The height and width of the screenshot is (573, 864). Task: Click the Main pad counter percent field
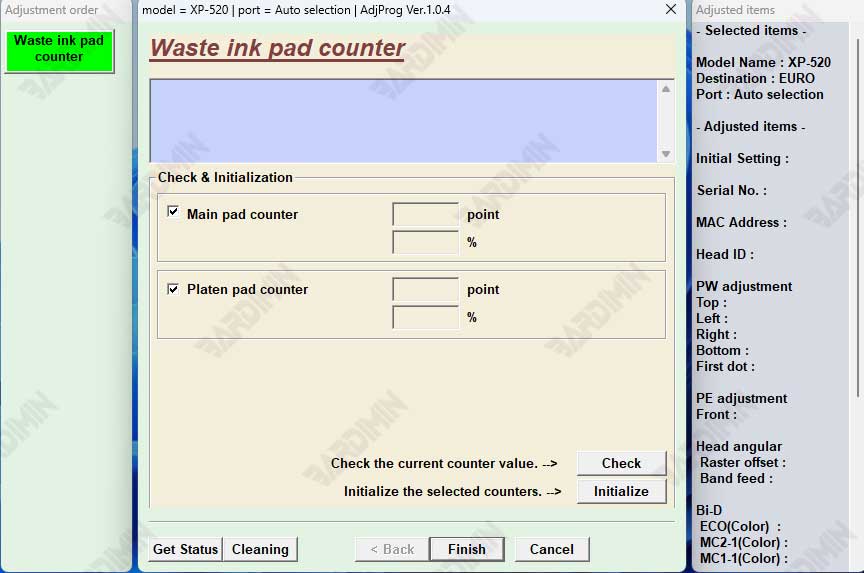tap(425, 242)
